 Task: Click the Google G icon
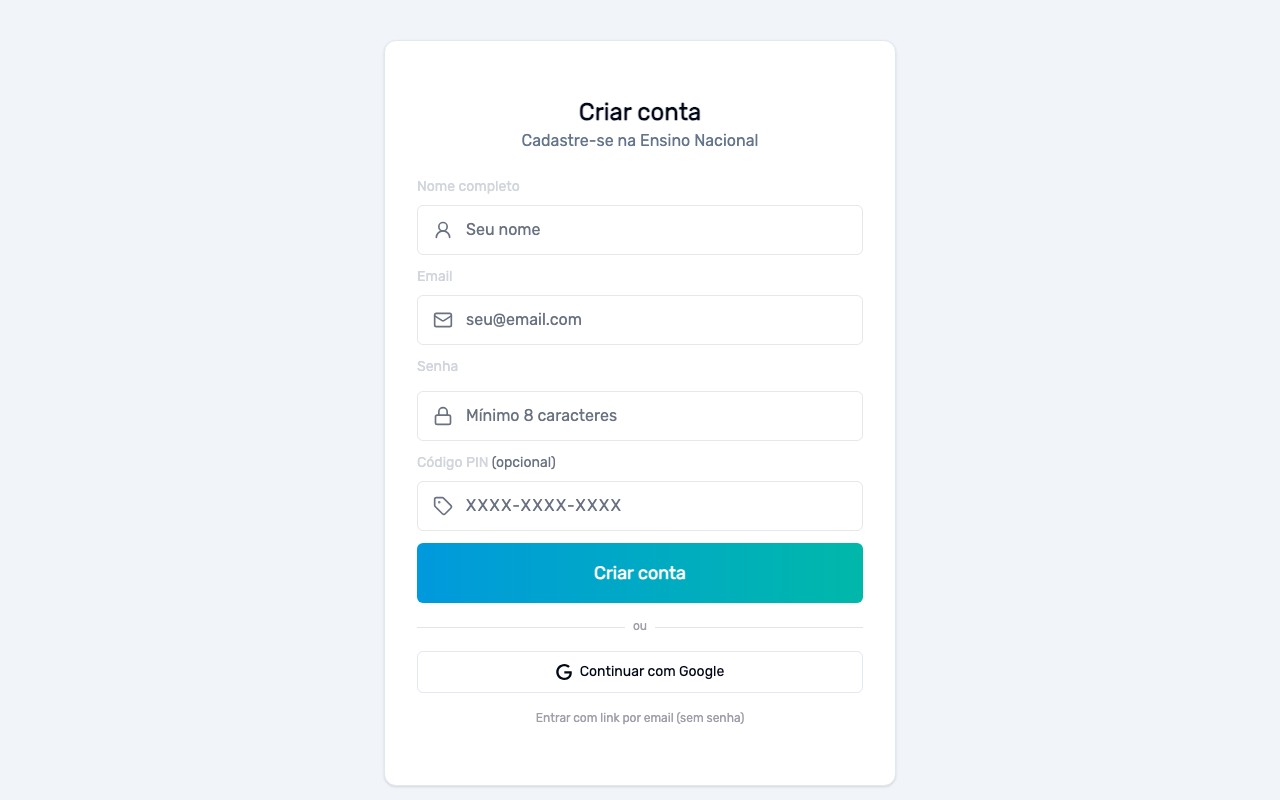pos(563,671)
